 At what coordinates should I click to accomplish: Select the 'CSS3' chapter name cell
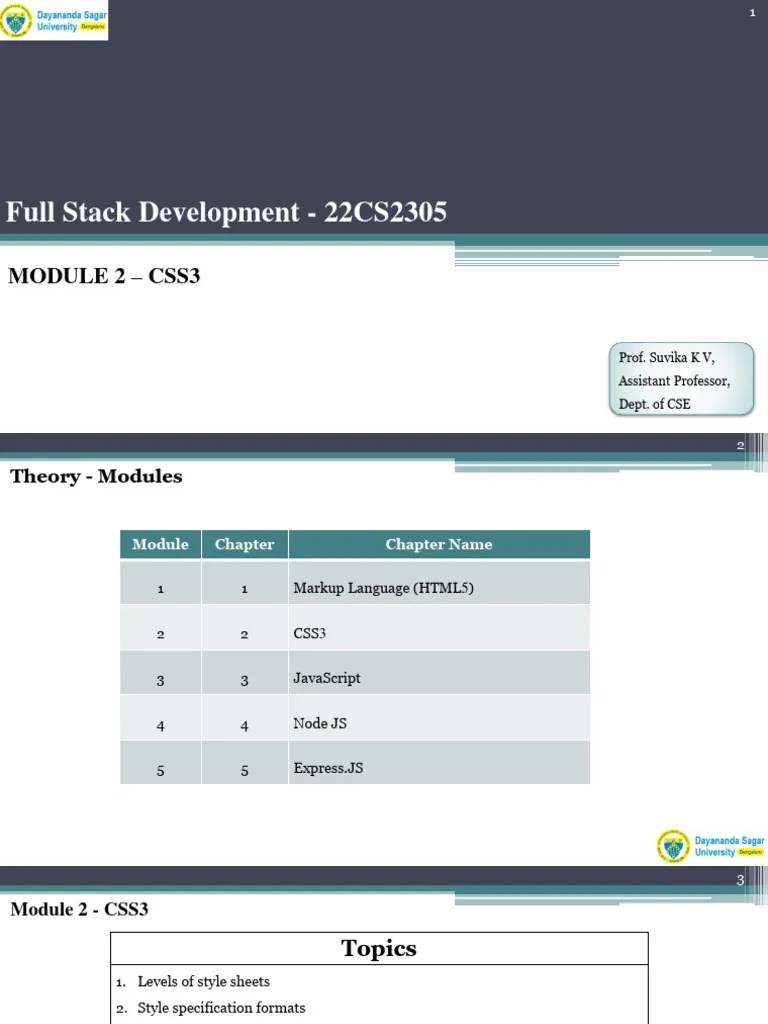[x=439, y=628]
